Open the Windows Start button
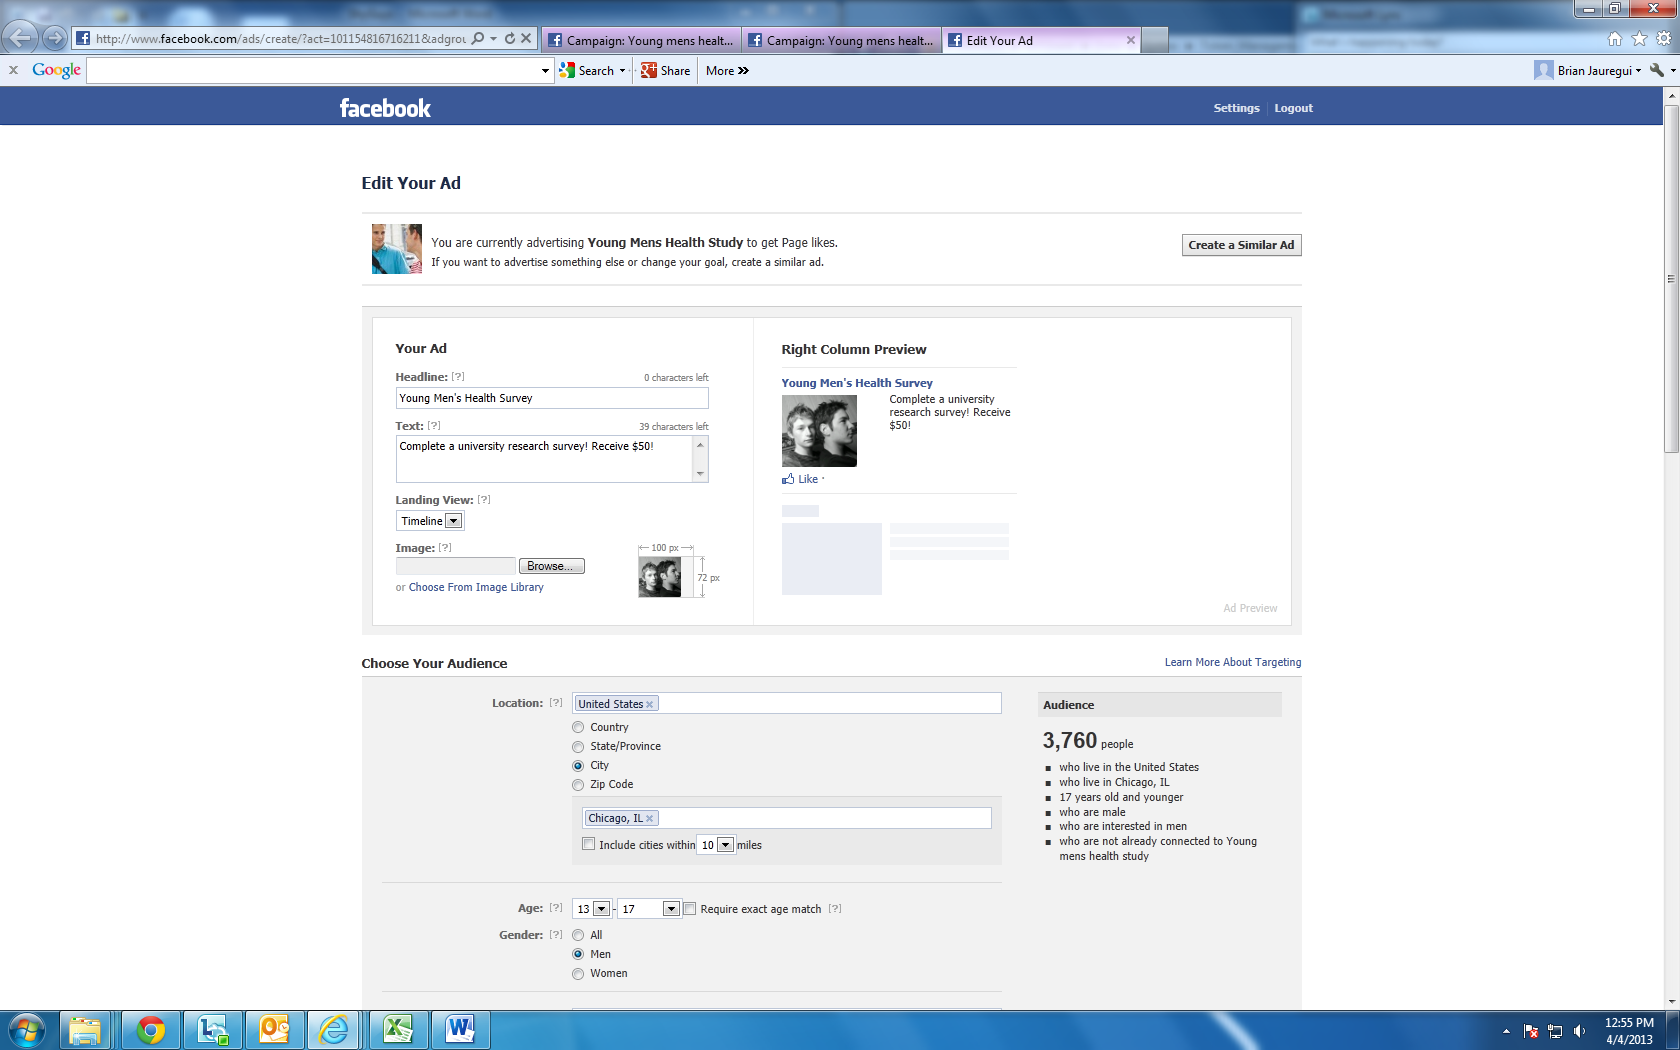This screenshot has width=1680, height=1050. click(x=27, y=1030)
